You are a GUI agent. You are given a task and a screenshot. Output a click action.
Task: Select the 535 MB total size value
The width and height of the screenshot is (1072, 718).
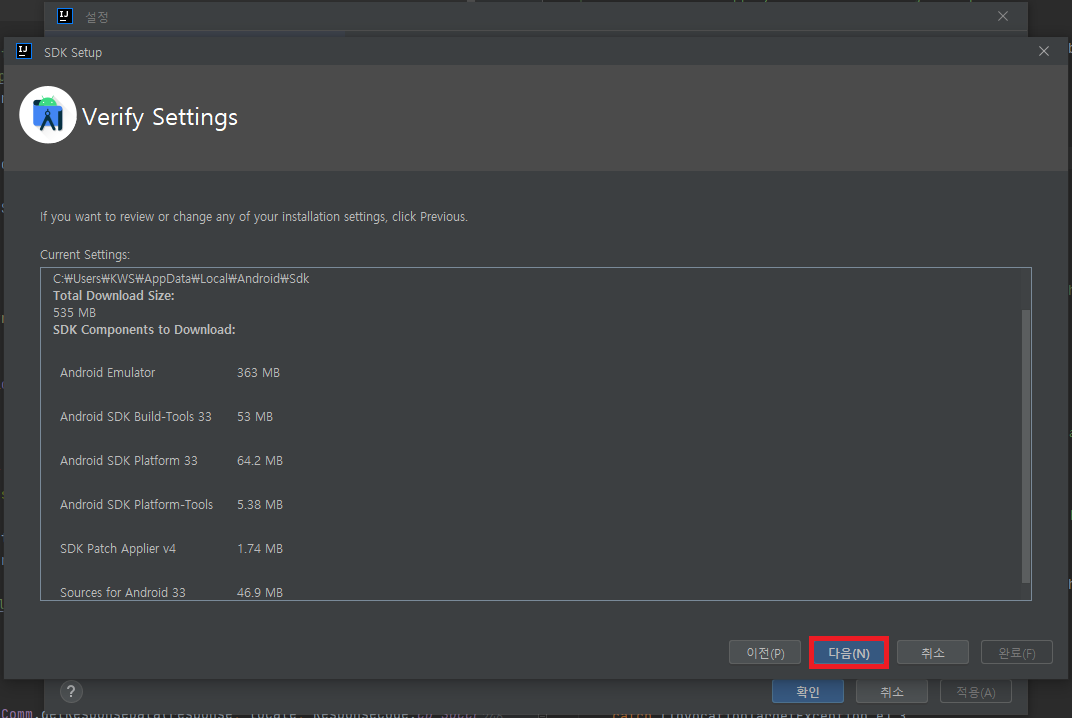(x=75, y=313)
